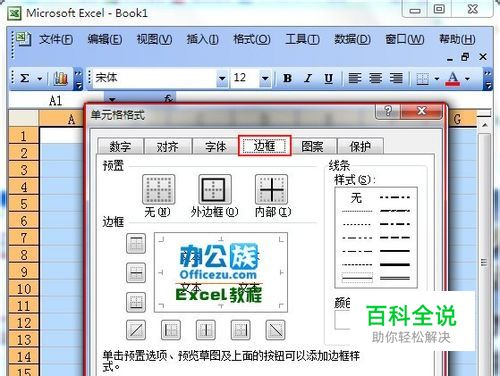Toggle the left border button
The image size is (500, 376).
171,330
